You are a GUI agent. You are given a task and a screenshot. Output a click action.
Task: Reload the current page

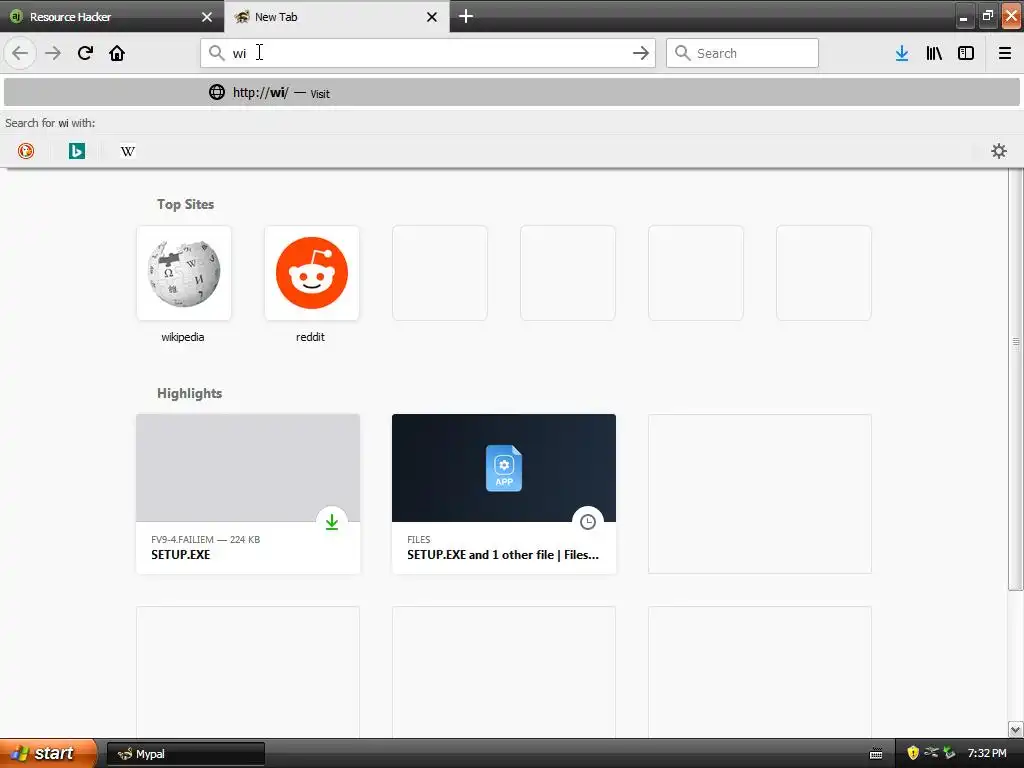pyautogui.click(x=86, y=53)
